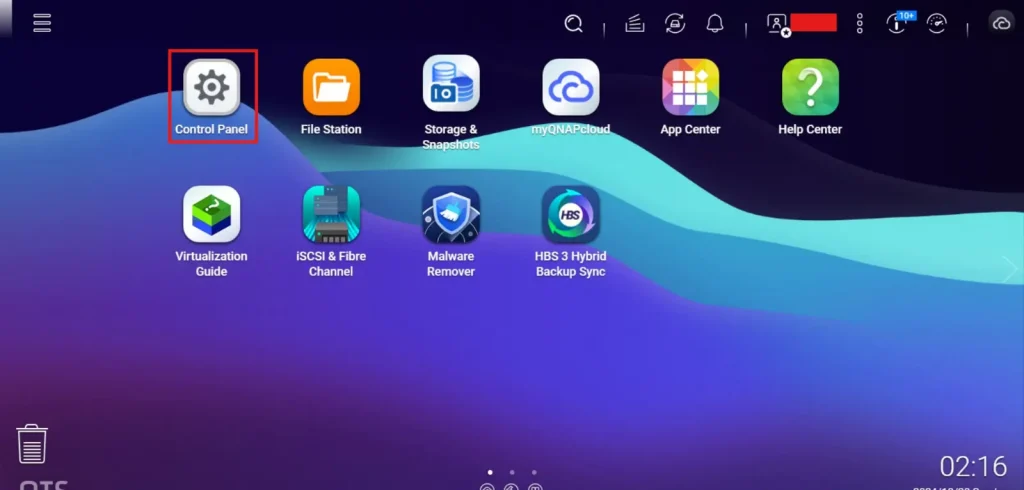Launch HBS 3 Hybrid Backup Sync
The image size is (1024, 490).
[x=571, y=214]
